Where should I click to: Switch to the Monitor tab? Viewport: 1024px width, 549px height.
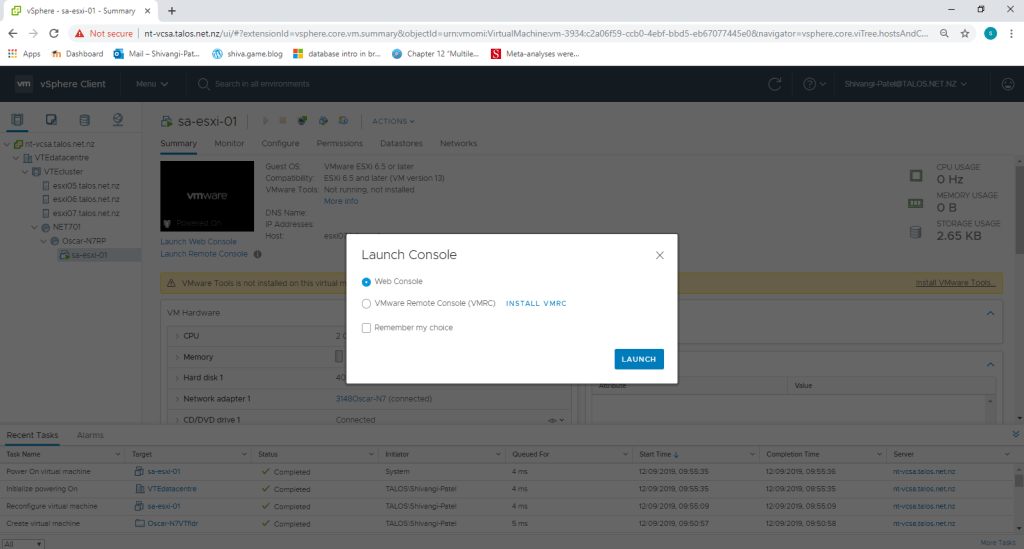229,144
